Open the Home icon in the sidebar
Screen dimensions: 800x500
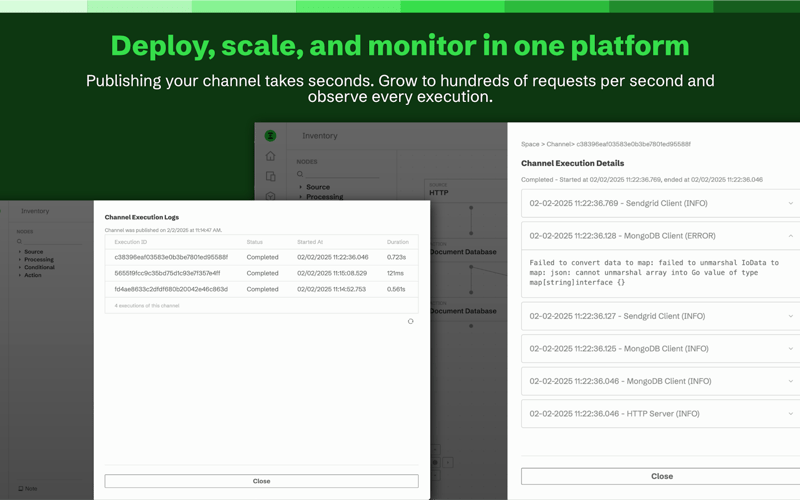coord(270,156)
